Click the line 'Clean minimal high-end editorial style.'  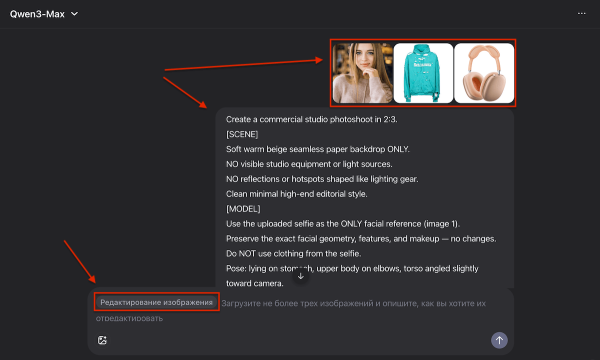[x=297, y=194]
